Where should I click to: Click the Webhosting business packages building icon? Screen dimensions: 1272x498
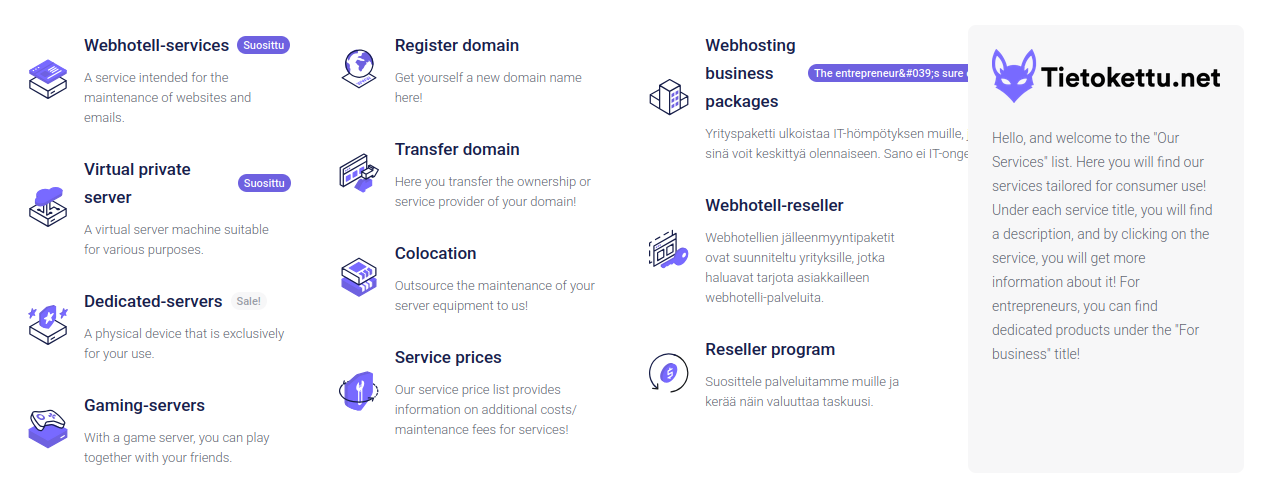pos(668,96)
